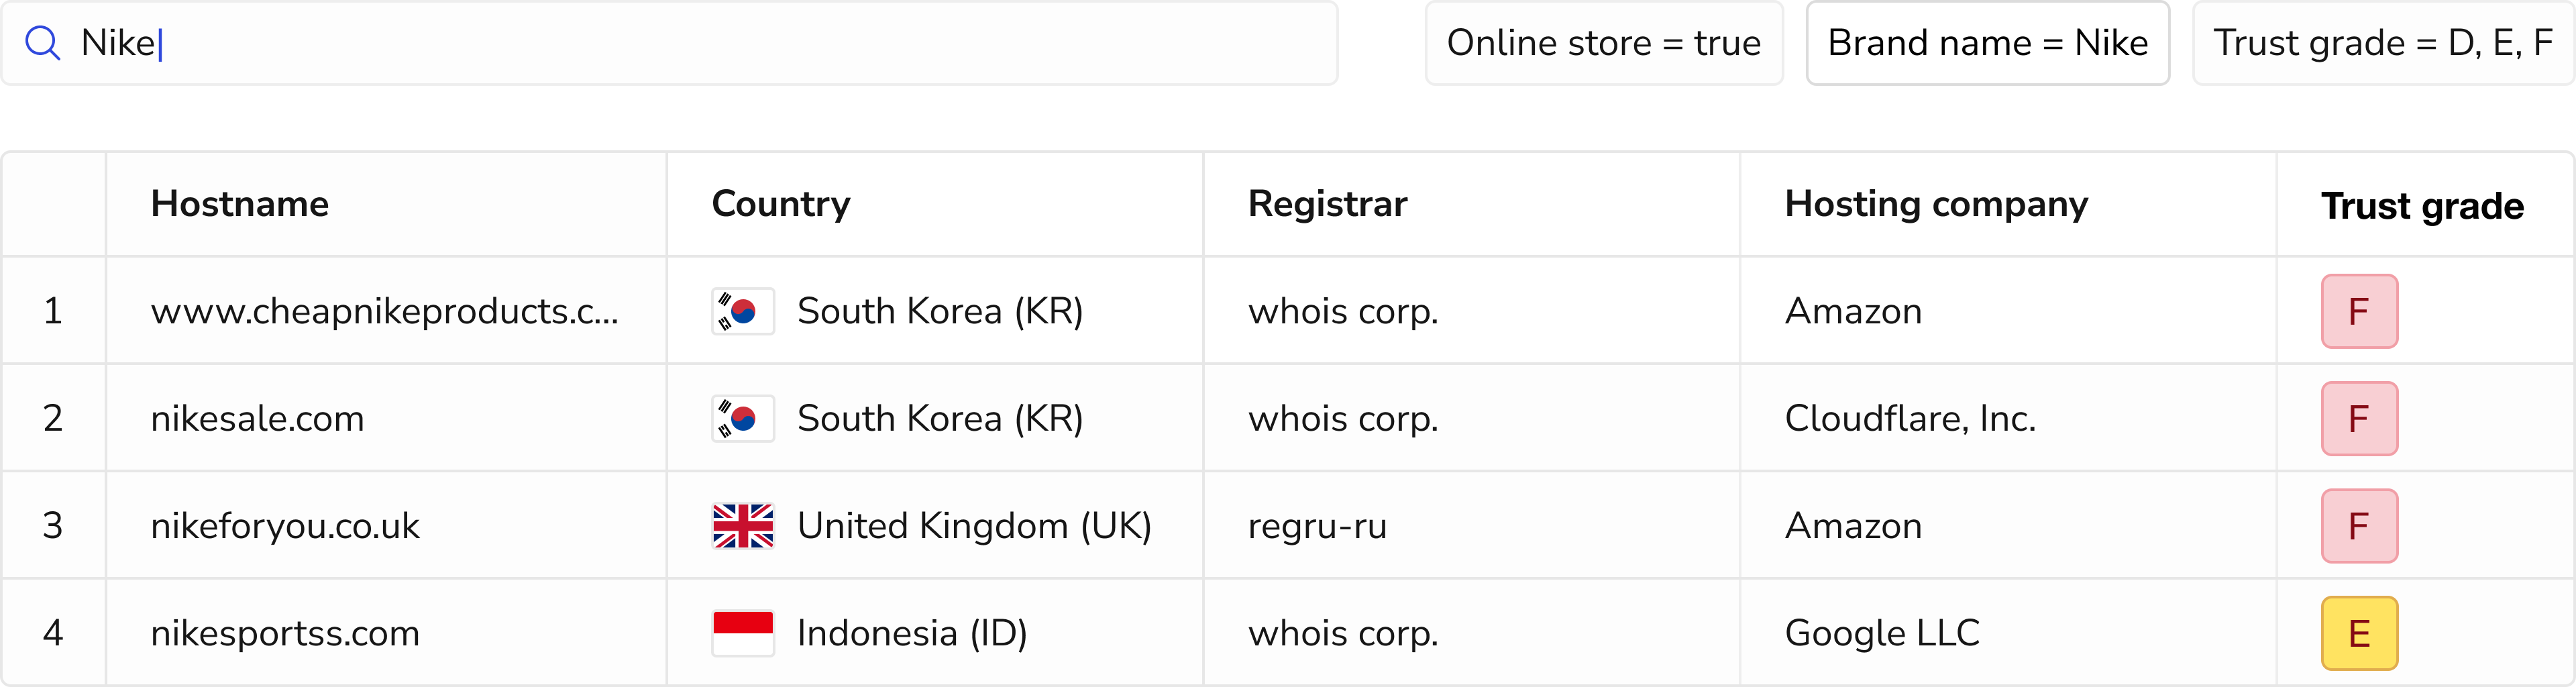Open the Brand name = Nike filter

1987,43
